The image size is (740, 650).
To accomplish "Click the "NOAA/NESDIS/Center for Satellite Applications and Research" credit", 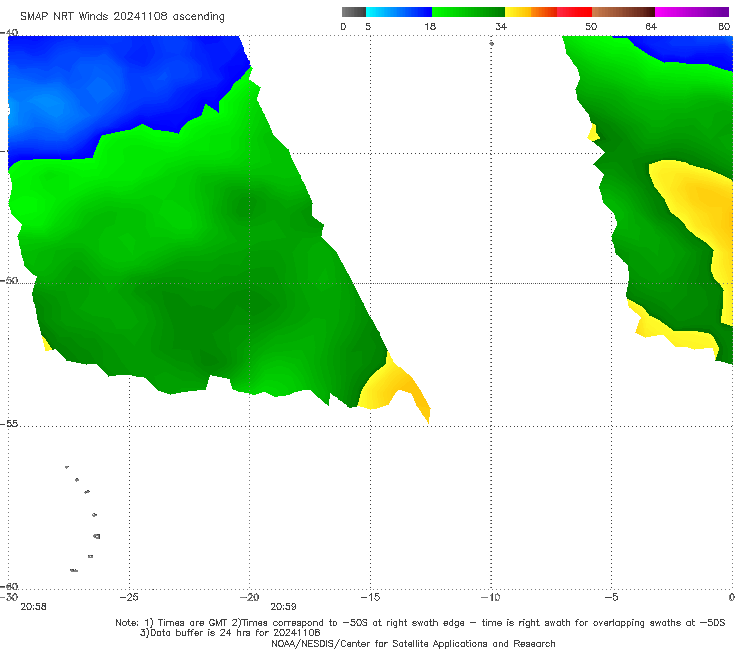I will (x=413, y=644).
